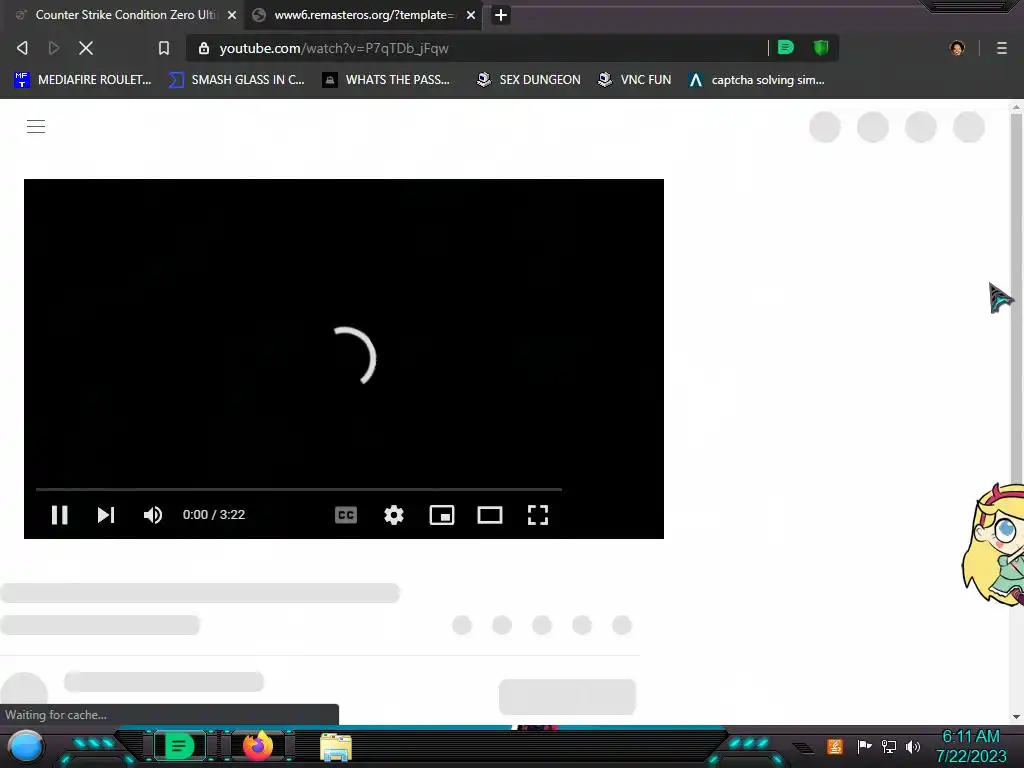
Task: View the site lock security info
Action: (x=204, y=48)
